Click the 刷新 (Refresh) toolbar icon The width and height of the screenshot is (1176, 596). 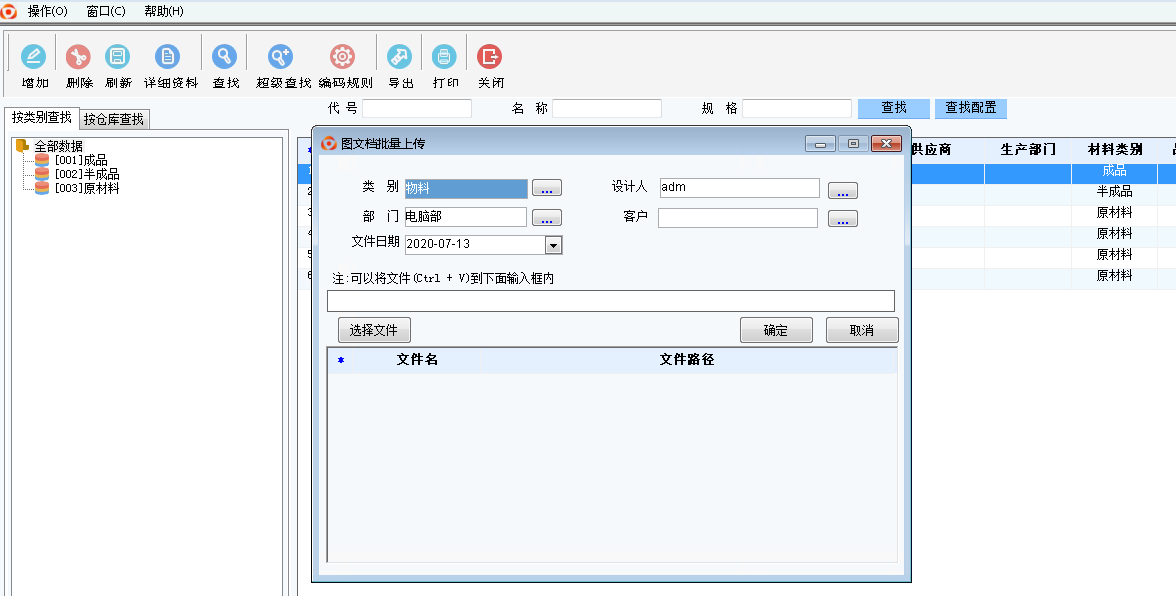118,57
